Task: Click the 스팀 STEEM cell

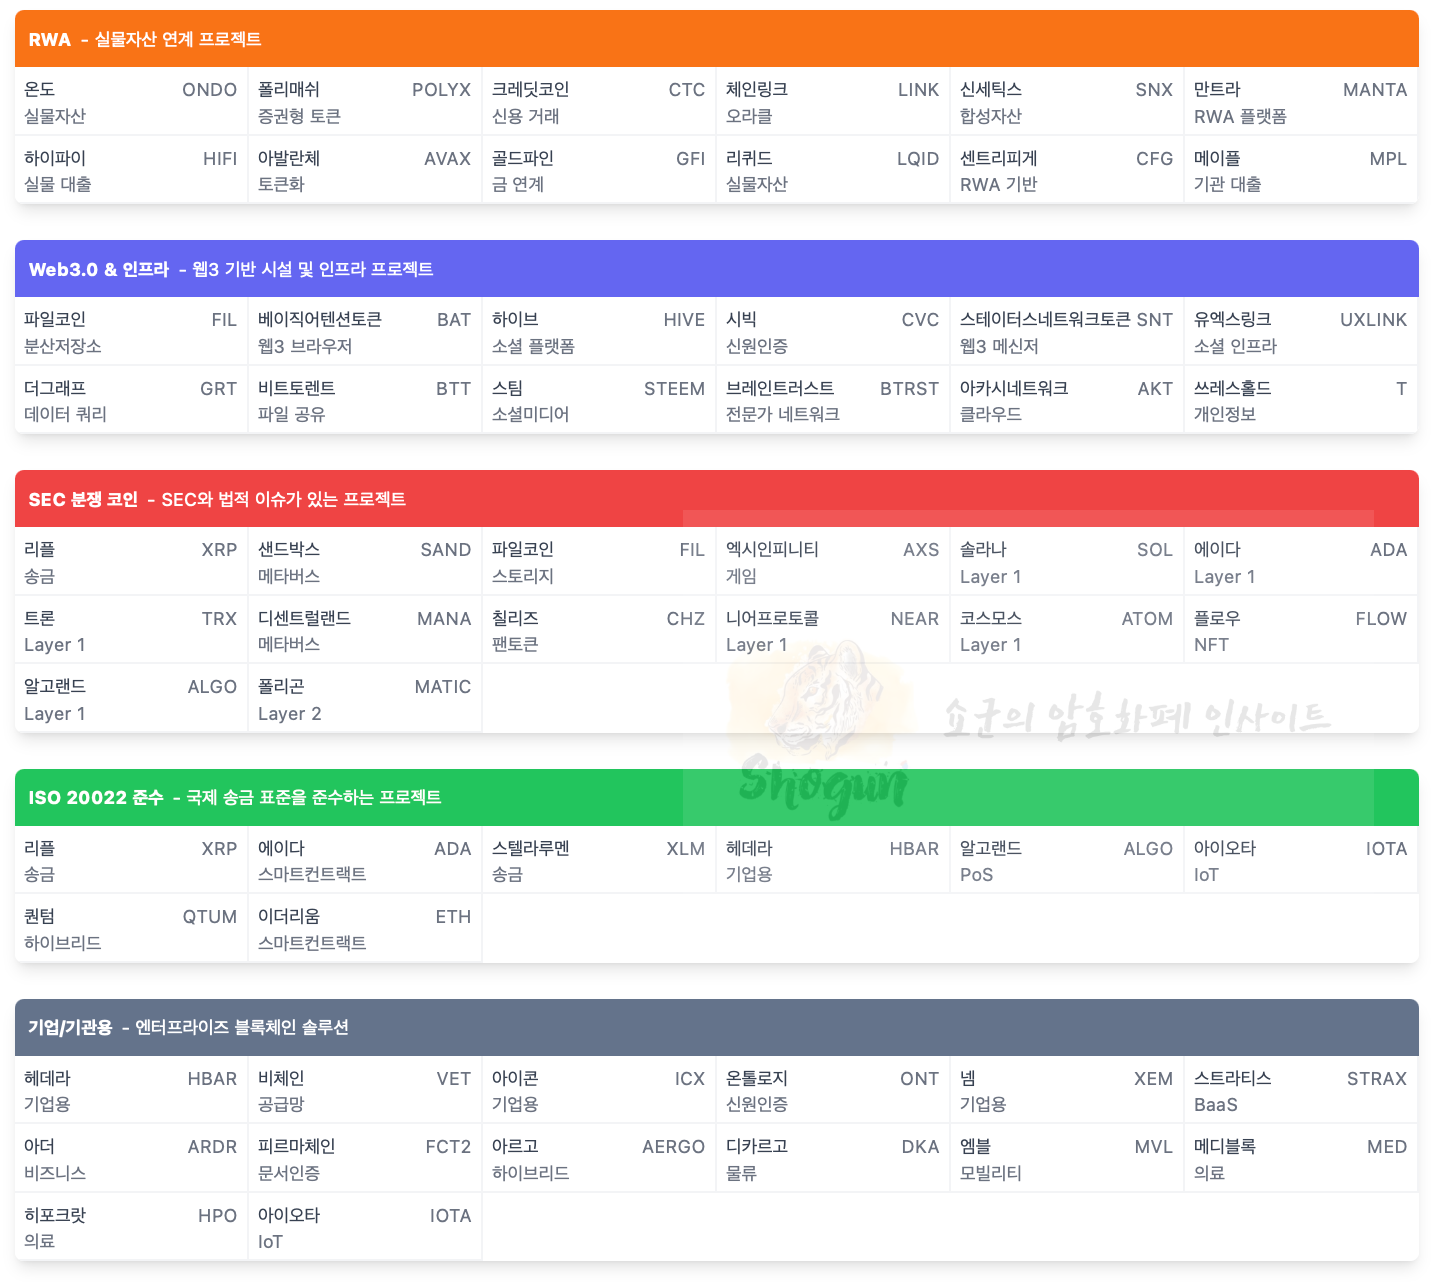Action: (599, 400)
